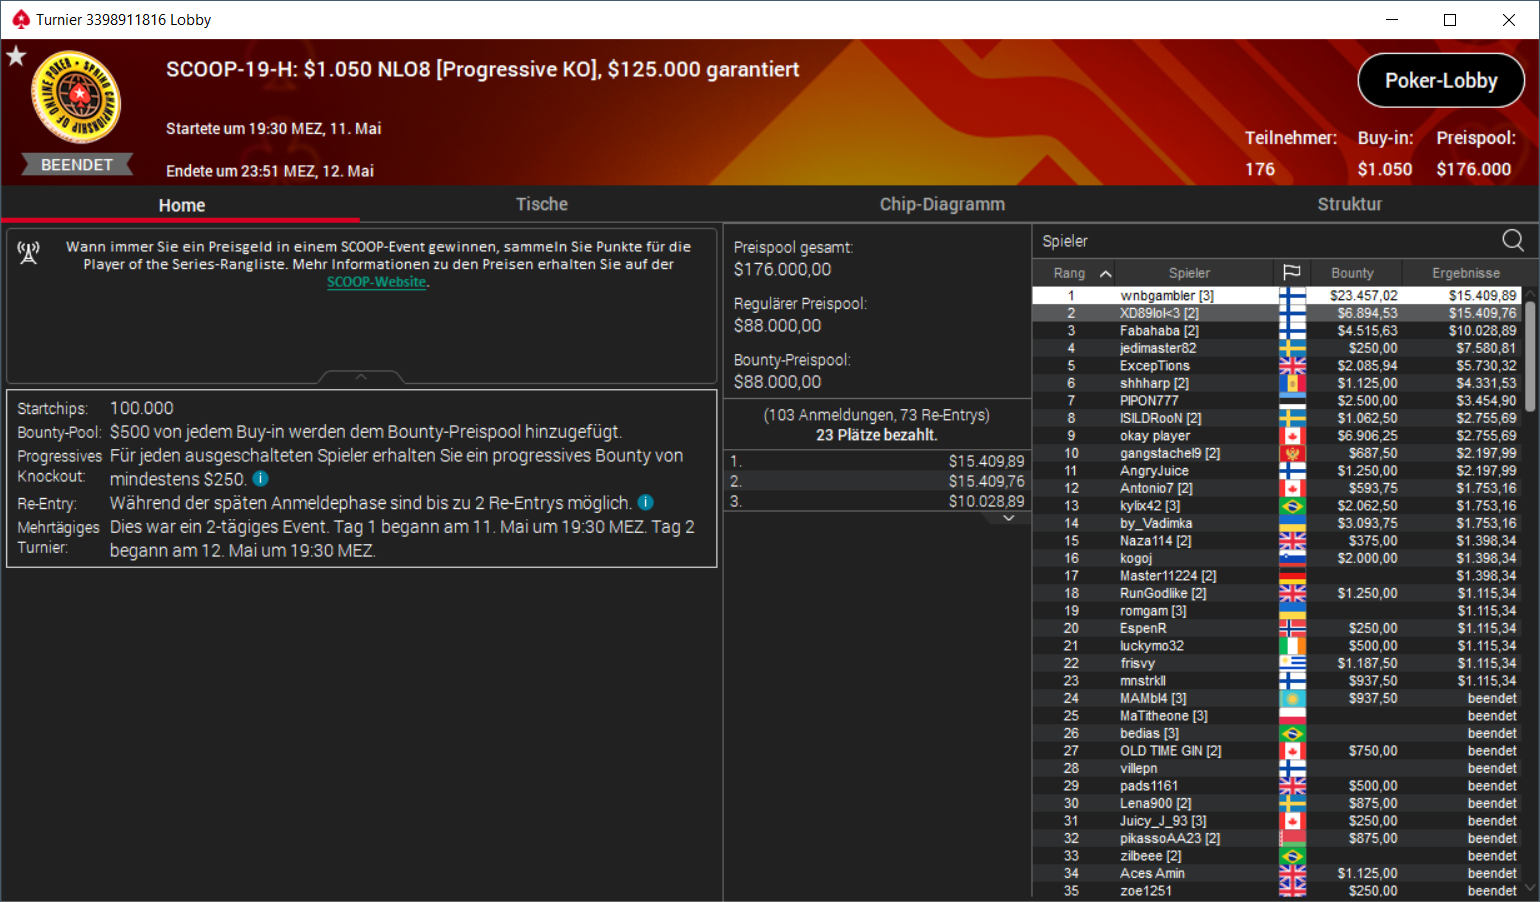This screenshot has width=1540, height=902.
Task: Select player row EspenR
Action: [1277, 628]
